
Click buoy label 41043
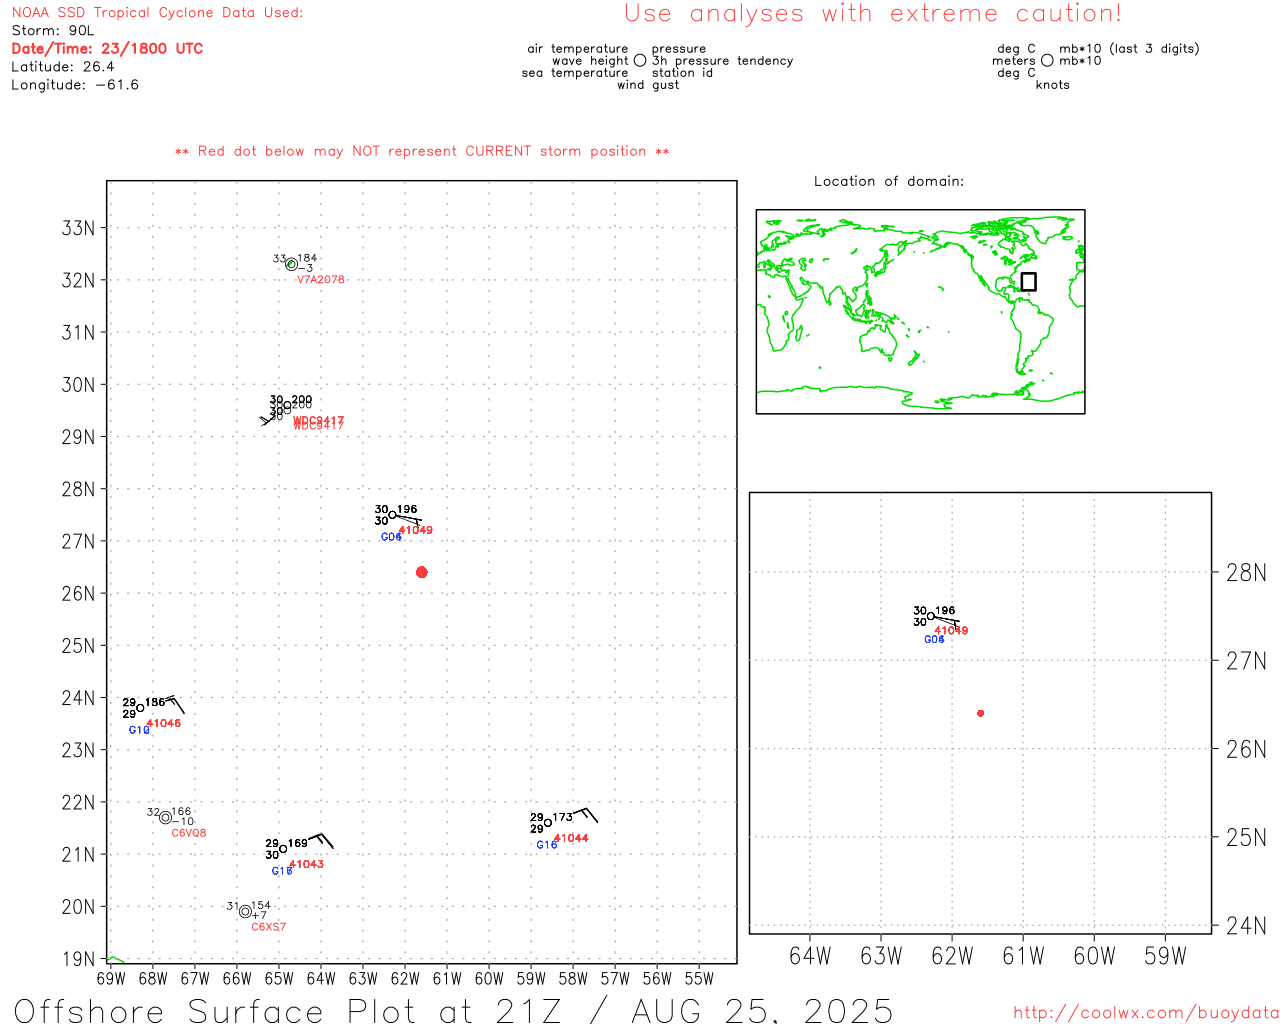[306, 864]
